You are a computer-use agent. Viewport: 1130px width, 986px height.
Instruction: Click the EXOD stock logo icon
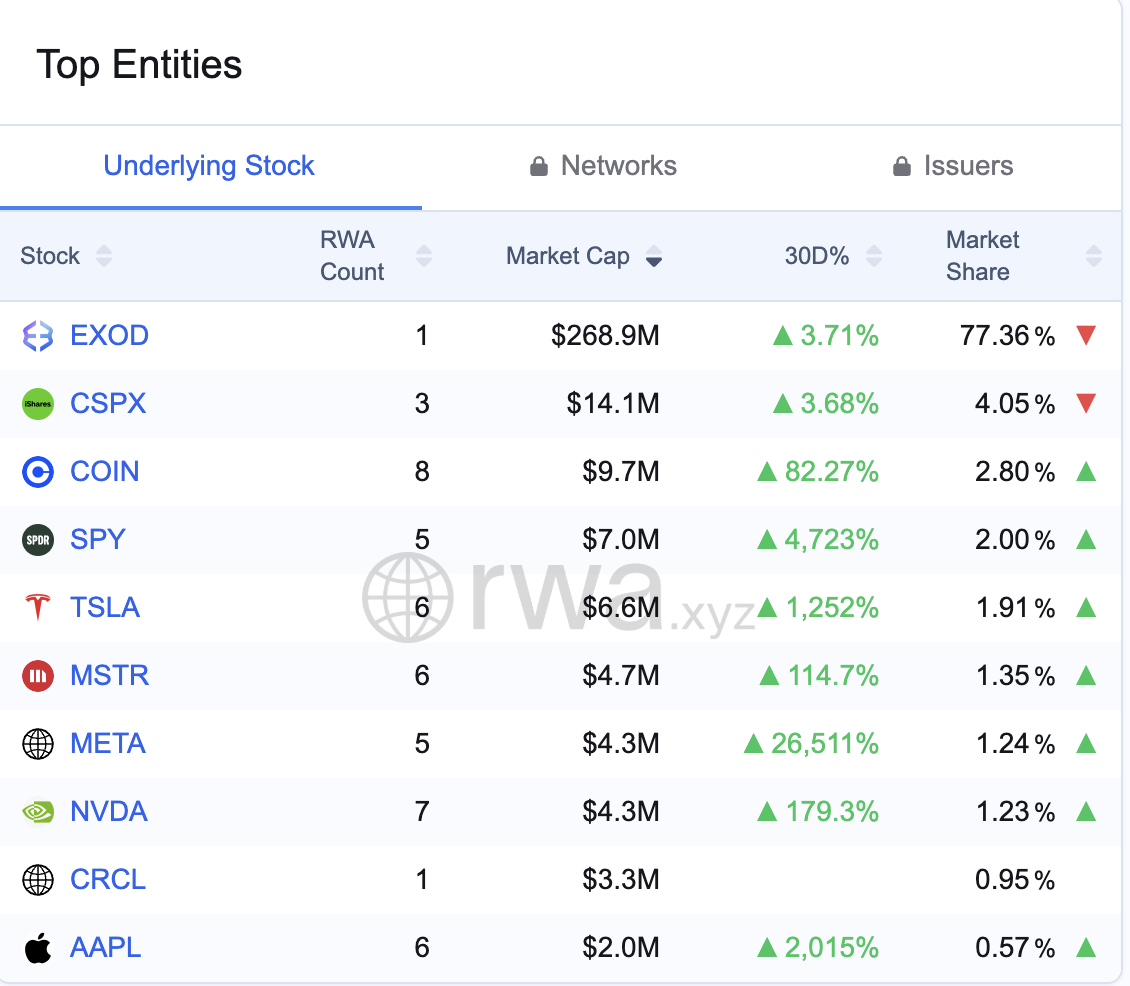tap(37, 336)
